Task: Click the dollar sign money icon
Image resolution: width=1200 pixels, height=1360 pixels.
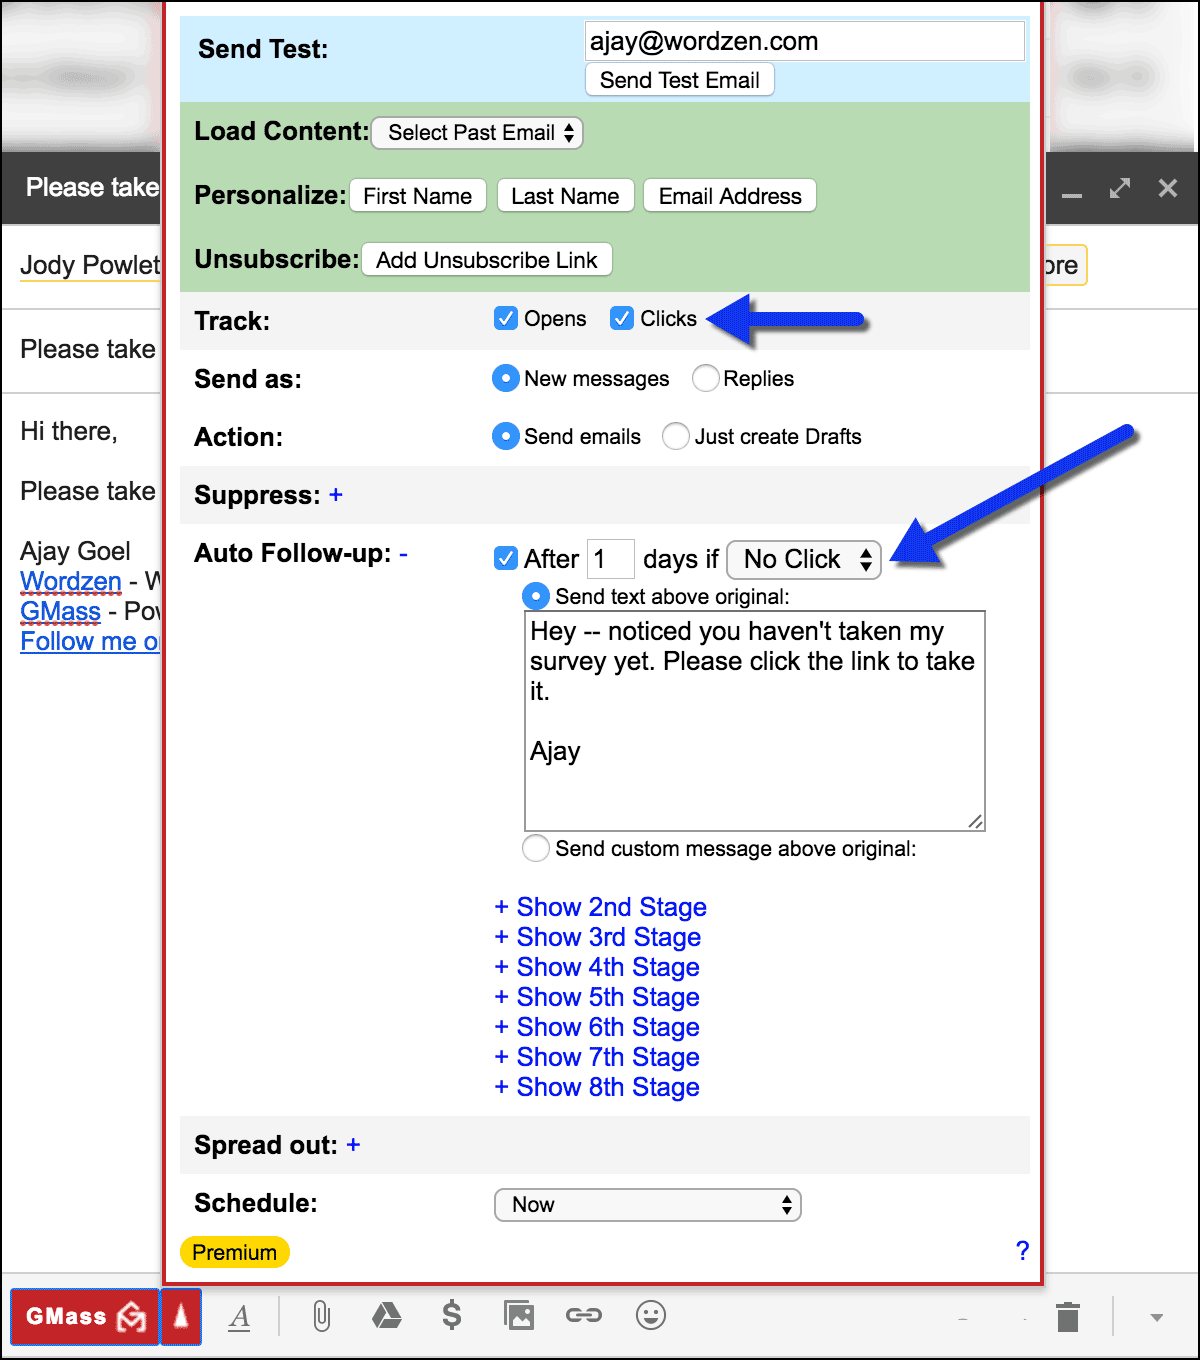Action: tap(452, 1316)
